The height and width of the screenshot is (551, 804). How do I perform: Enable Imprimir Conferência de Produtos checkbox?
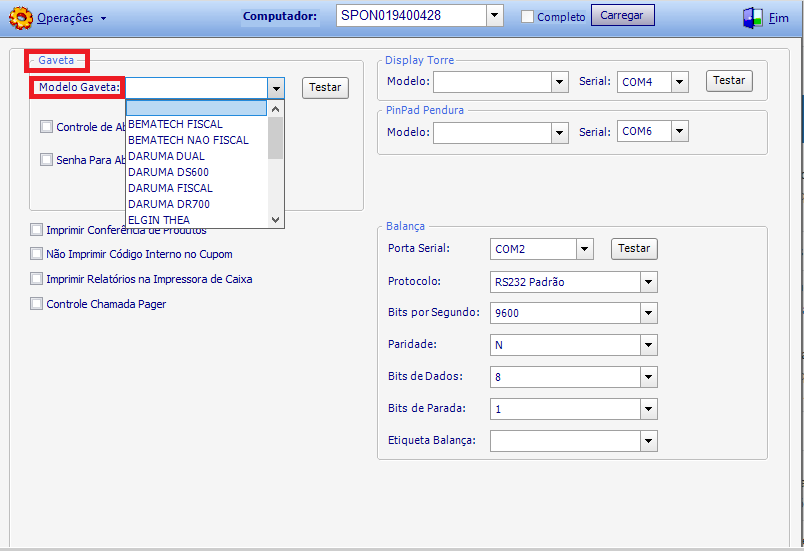36,230
